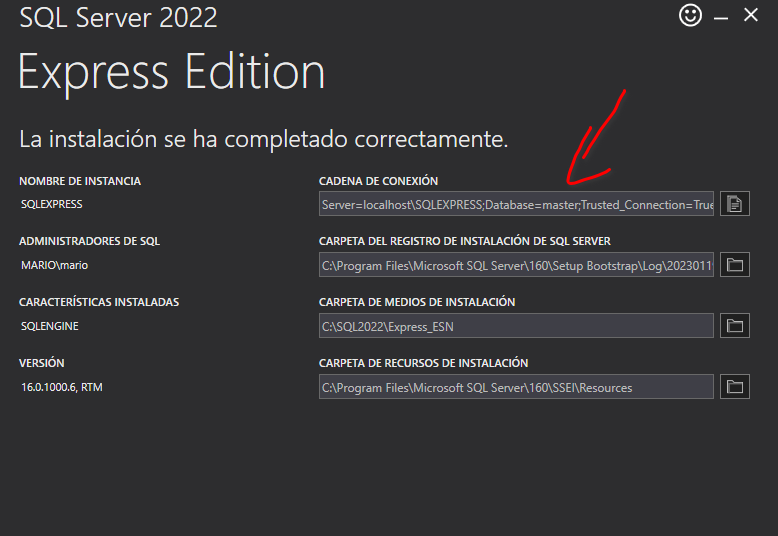This screenshot has width=778, height=536.
Task: Select the Cadena de conexión text field
Action: click(516, 203)
